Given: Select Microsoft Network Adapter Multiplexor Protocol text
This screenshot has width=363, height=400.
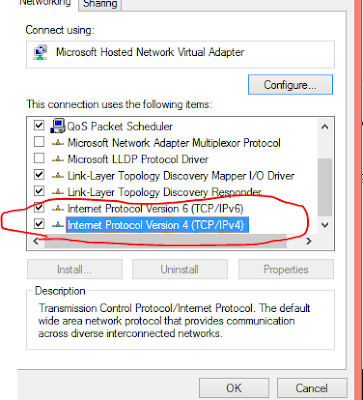Looking at the screenshot, I should tap(174, 143).
